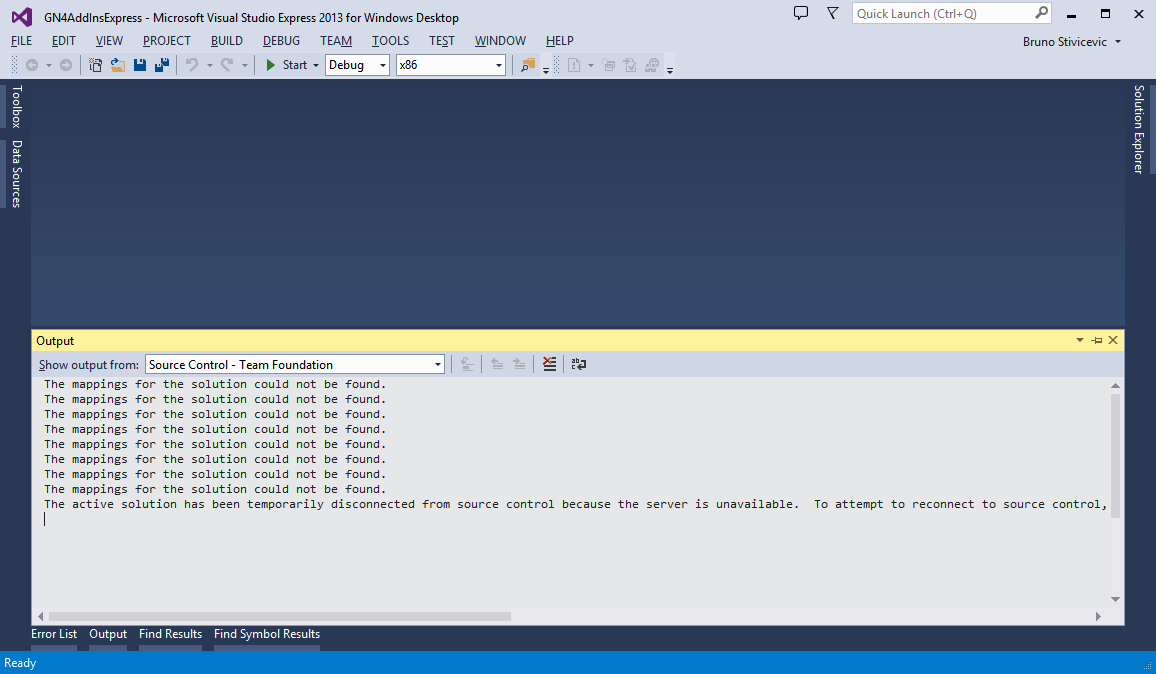
Task: Switch to the Find Results tab
Action: pyautogui.click(x=170, y=634)
